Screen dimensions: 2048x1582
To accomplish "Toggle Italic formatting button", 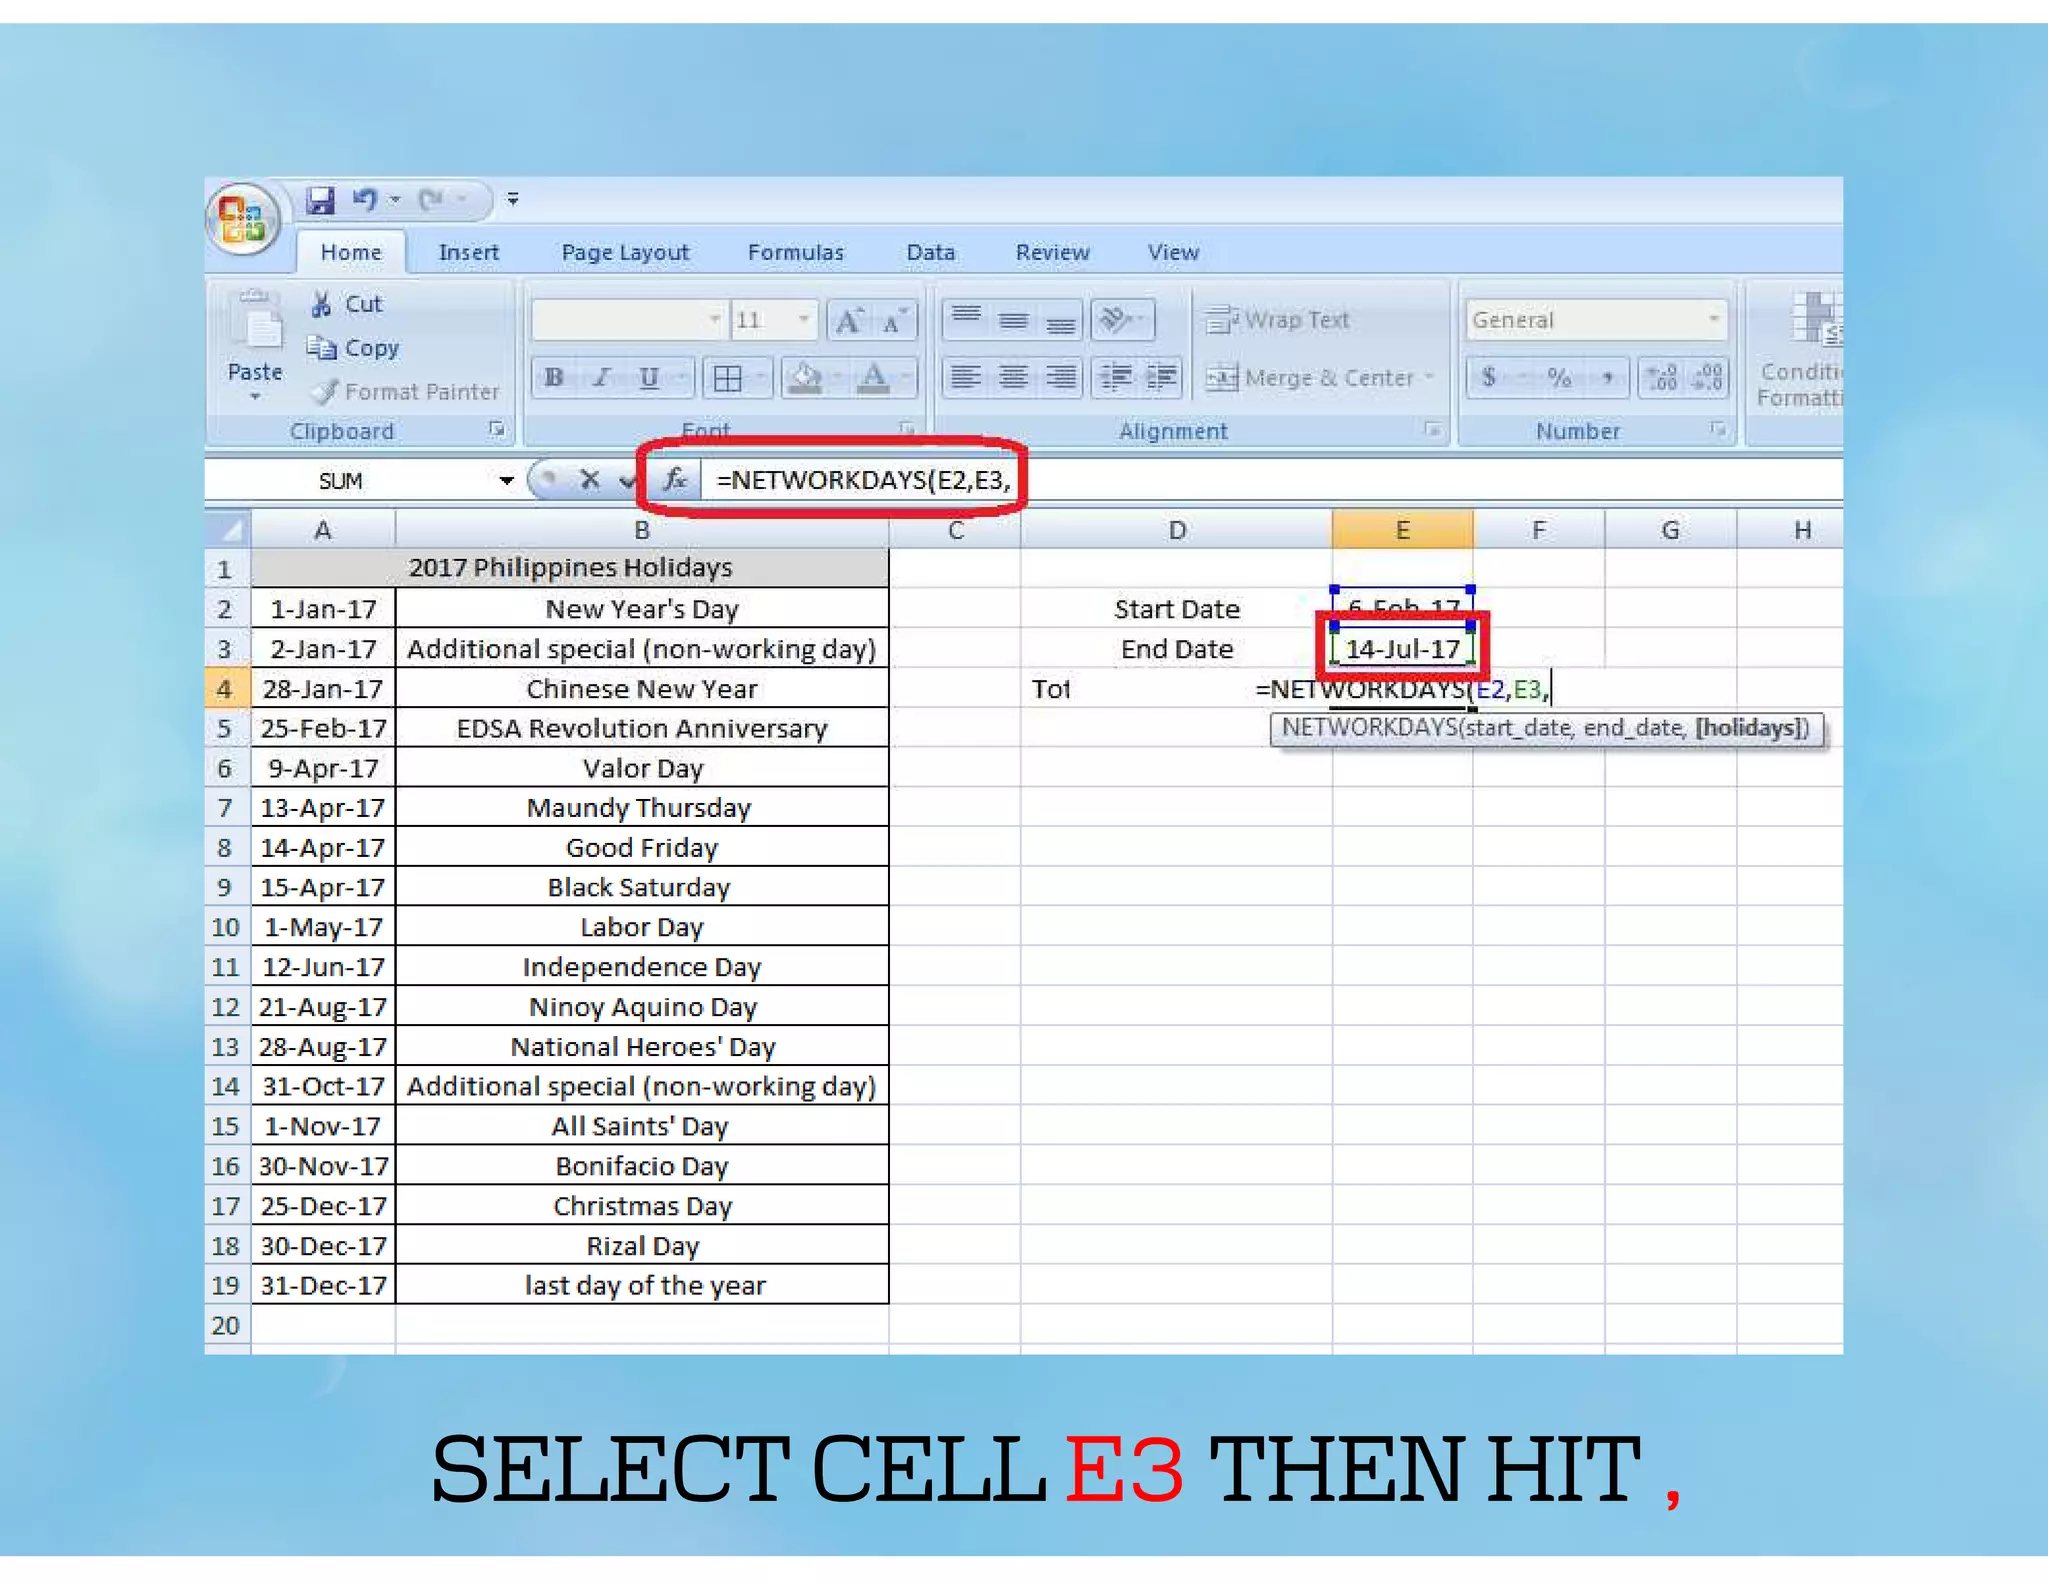I will click(x=602, y=378).
